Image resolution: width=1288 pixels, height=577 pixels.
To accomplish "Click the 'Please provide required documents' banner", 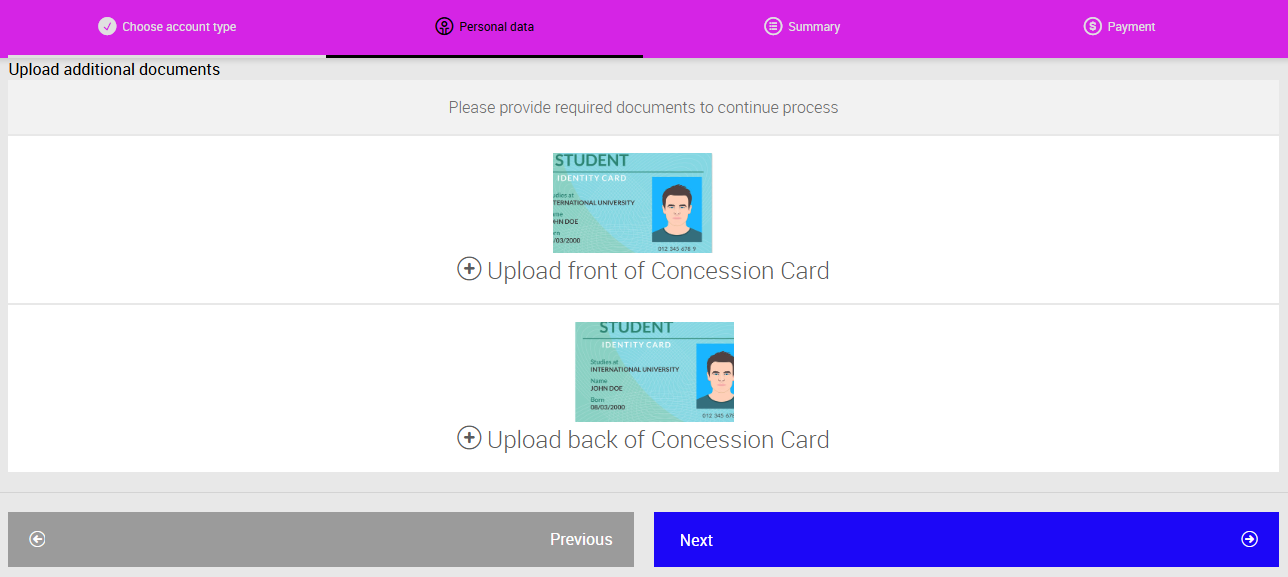I will pyautogui.click(x=643, y=107).
